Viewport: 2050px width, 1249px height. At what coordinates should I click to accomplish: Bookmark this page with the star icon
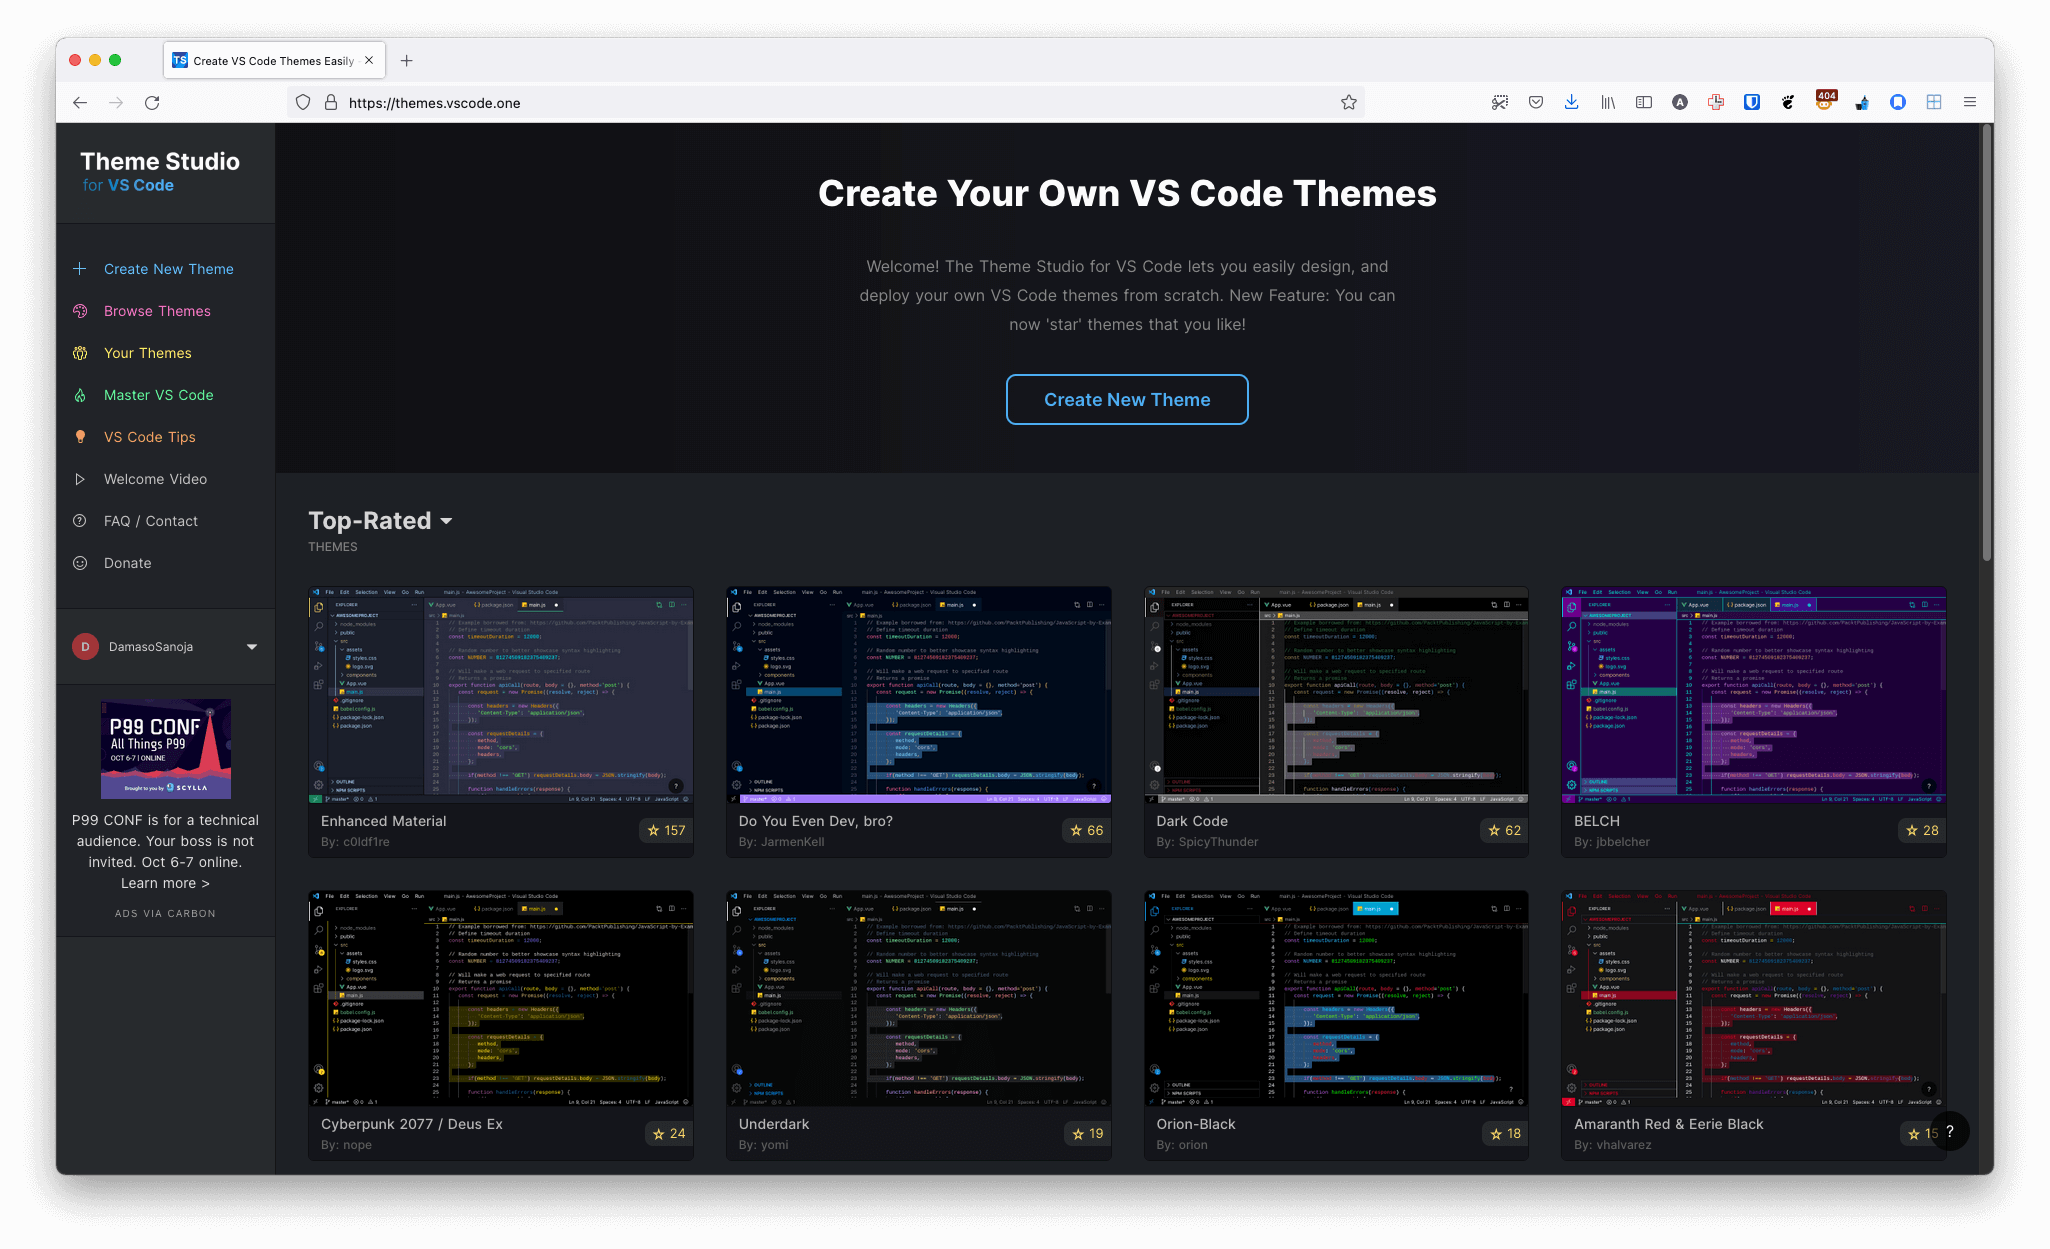[x=1348, y=102]
